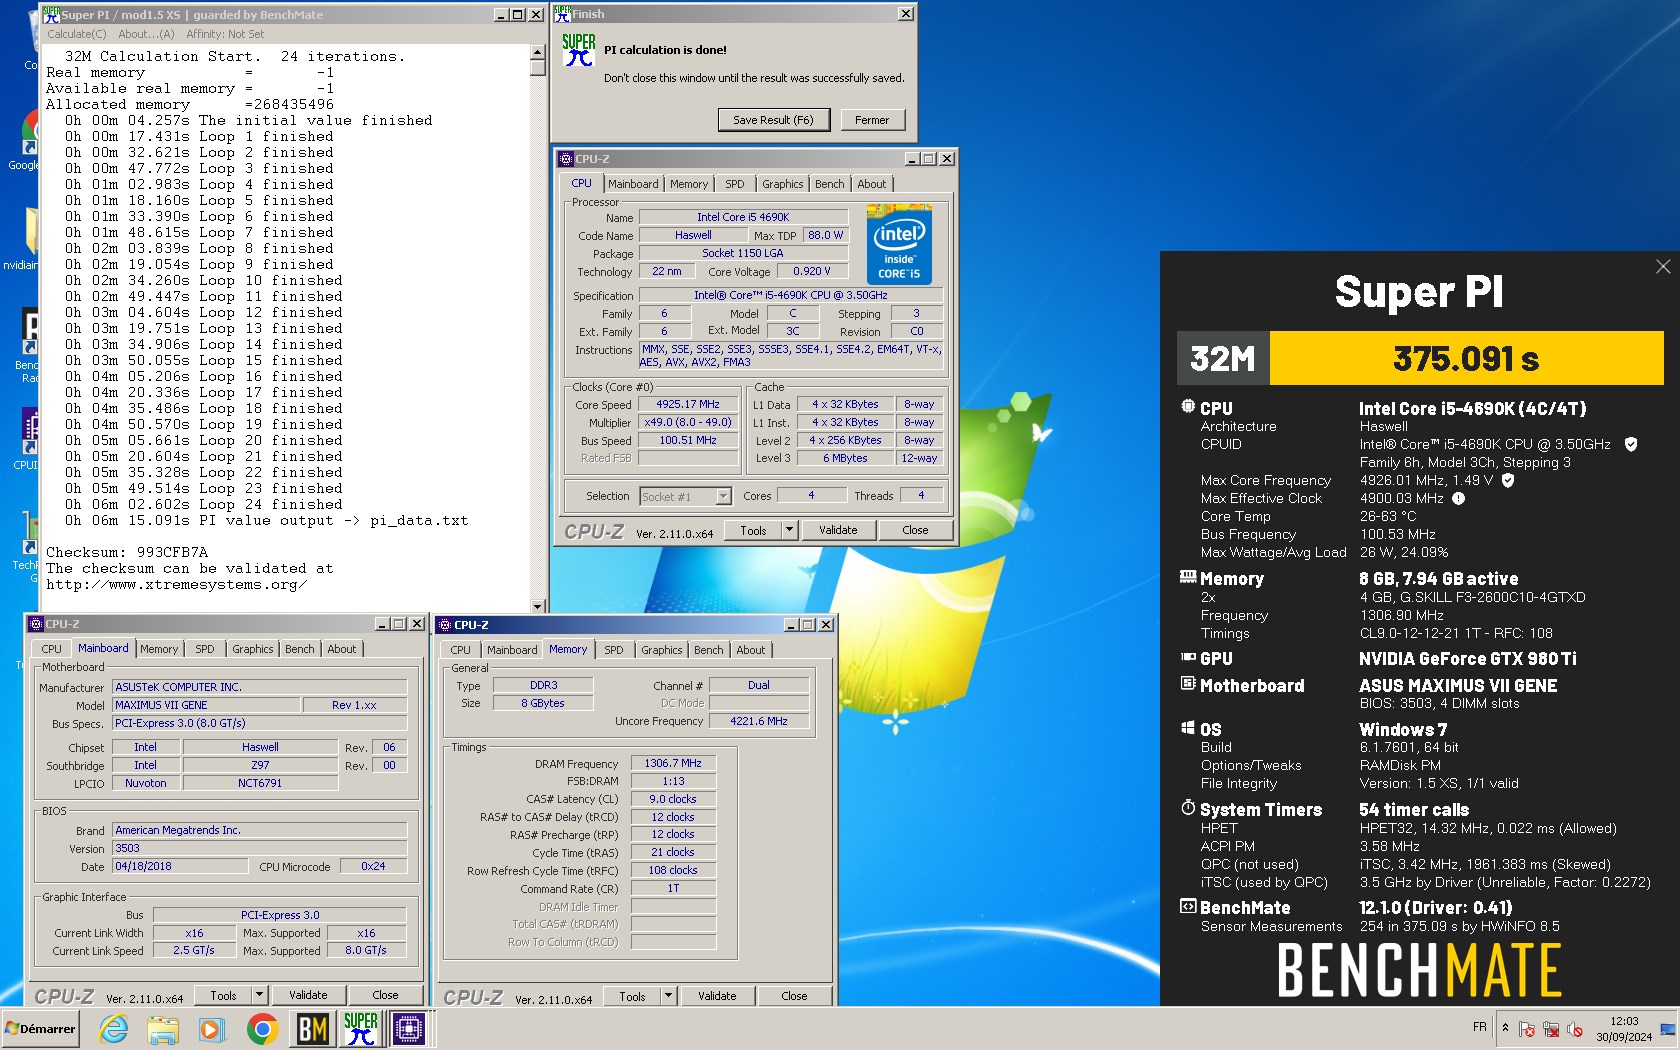
Task: Open SPD tab in top CPU-Z window
Action: coord(735,184)
